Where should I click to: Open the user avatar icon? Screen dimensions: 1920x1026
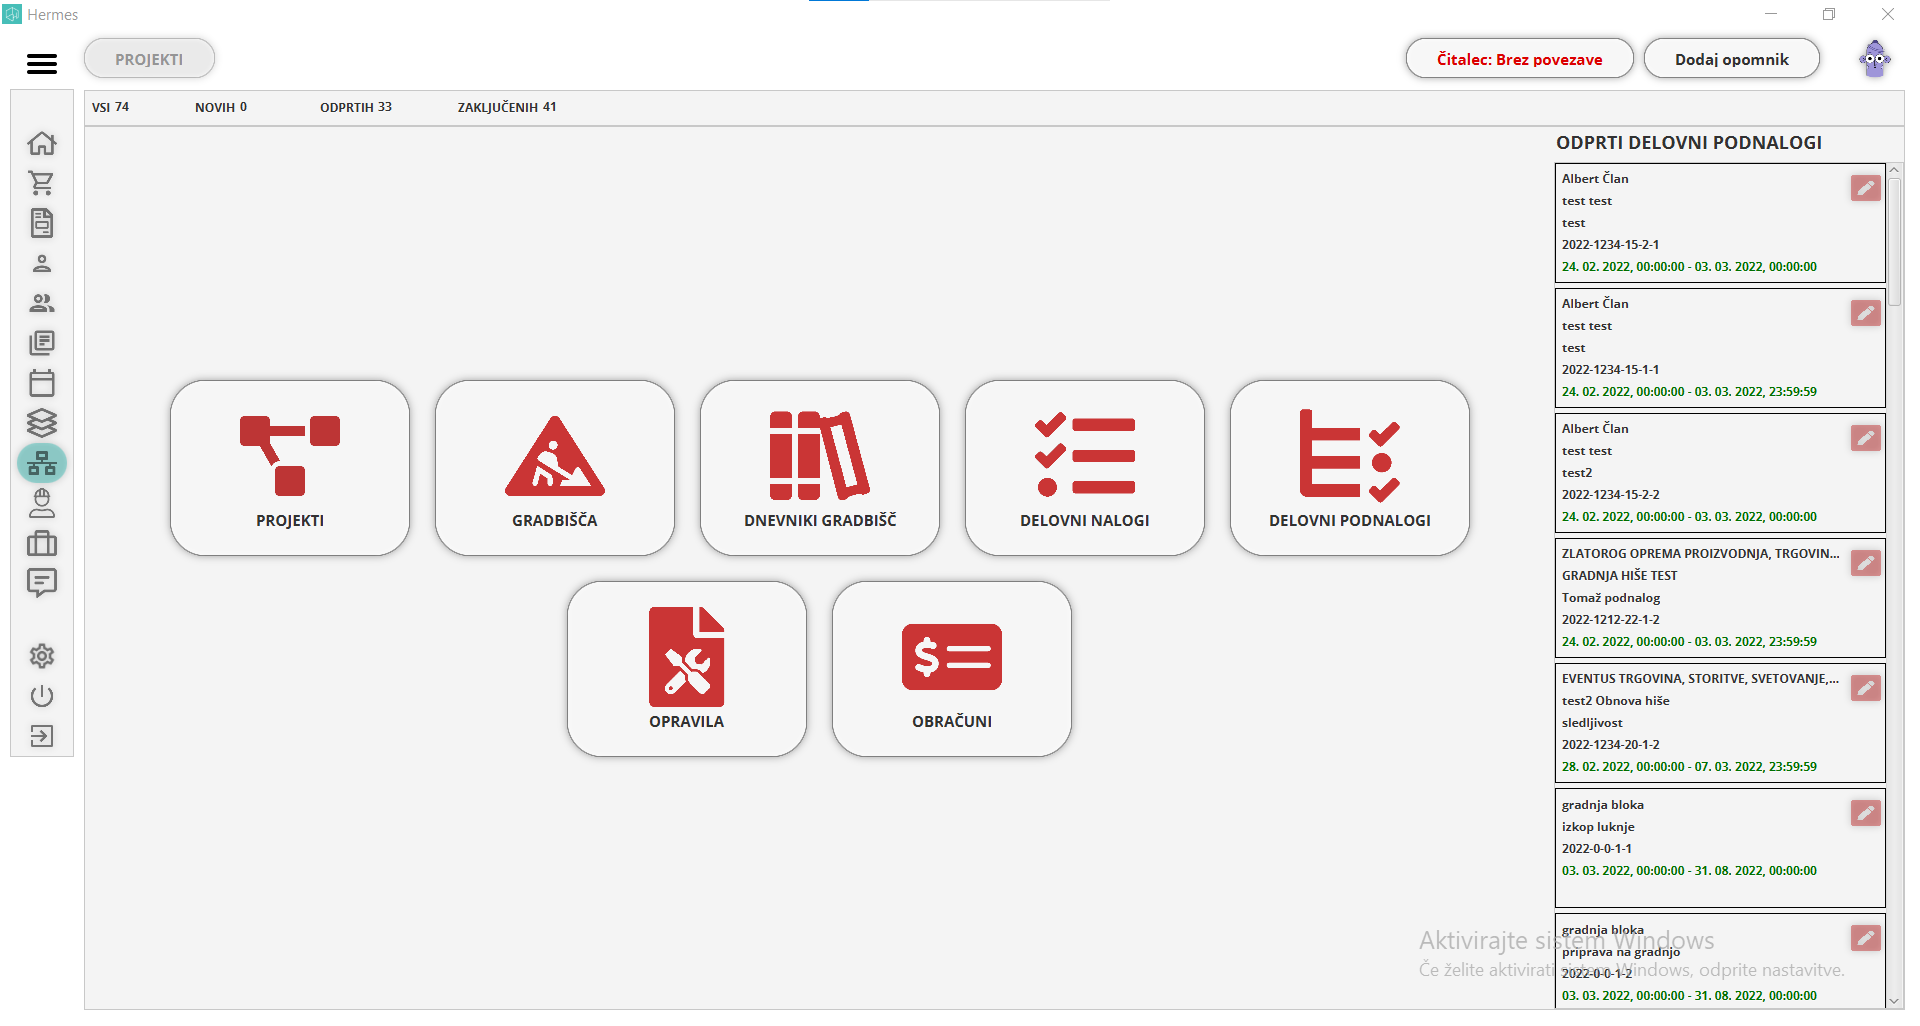pyautogui.click(x=1875, y=59)
